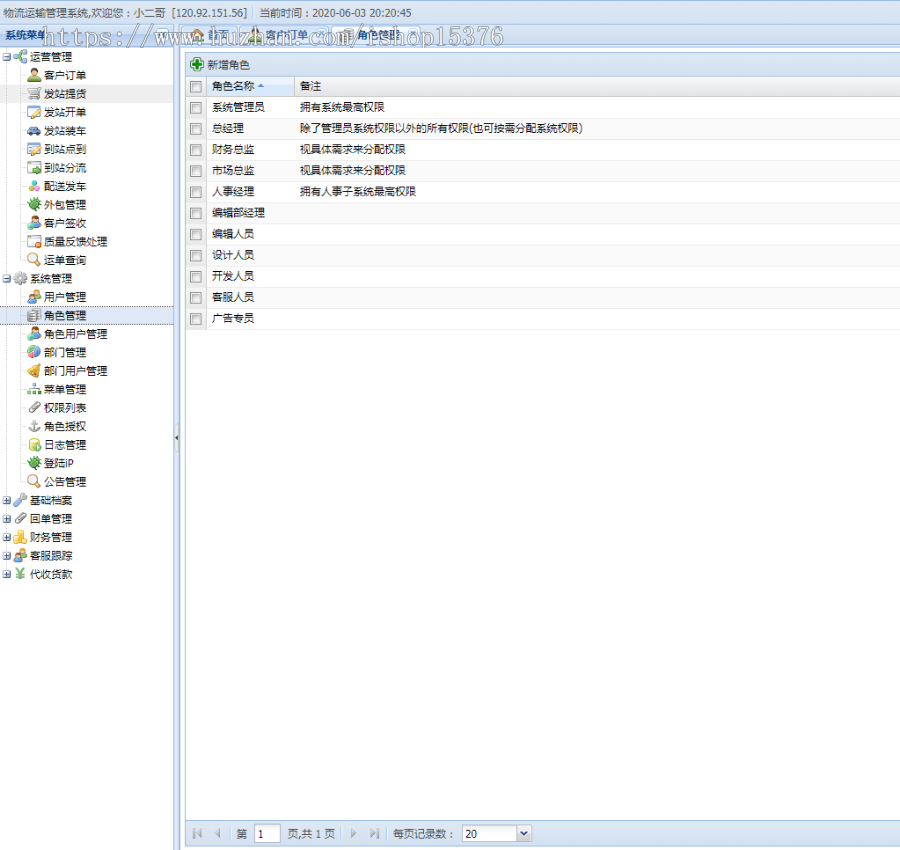
Task: Sort by the 角色名称 column header
Action: click(250, 86)
